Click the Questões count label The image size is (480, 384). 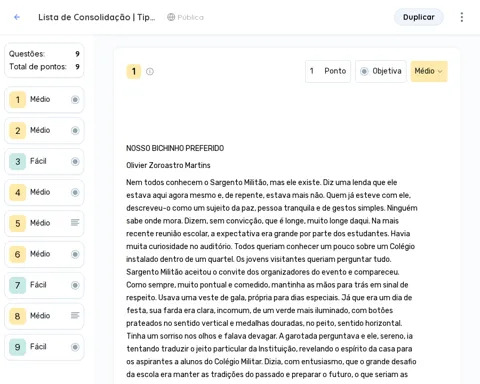27,54
